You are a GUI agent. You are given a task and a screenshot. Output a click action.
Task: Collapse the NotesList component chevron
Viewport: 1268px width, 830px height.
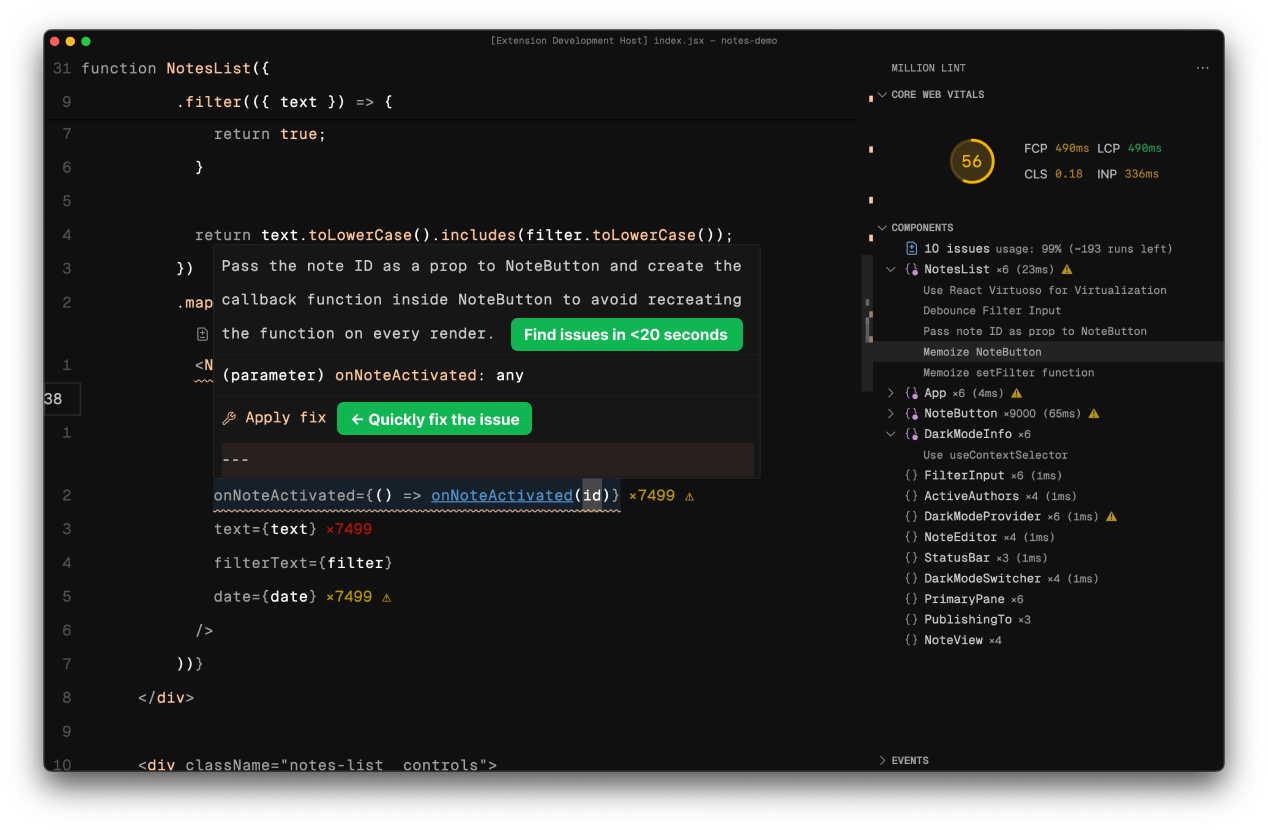(891, 269)
